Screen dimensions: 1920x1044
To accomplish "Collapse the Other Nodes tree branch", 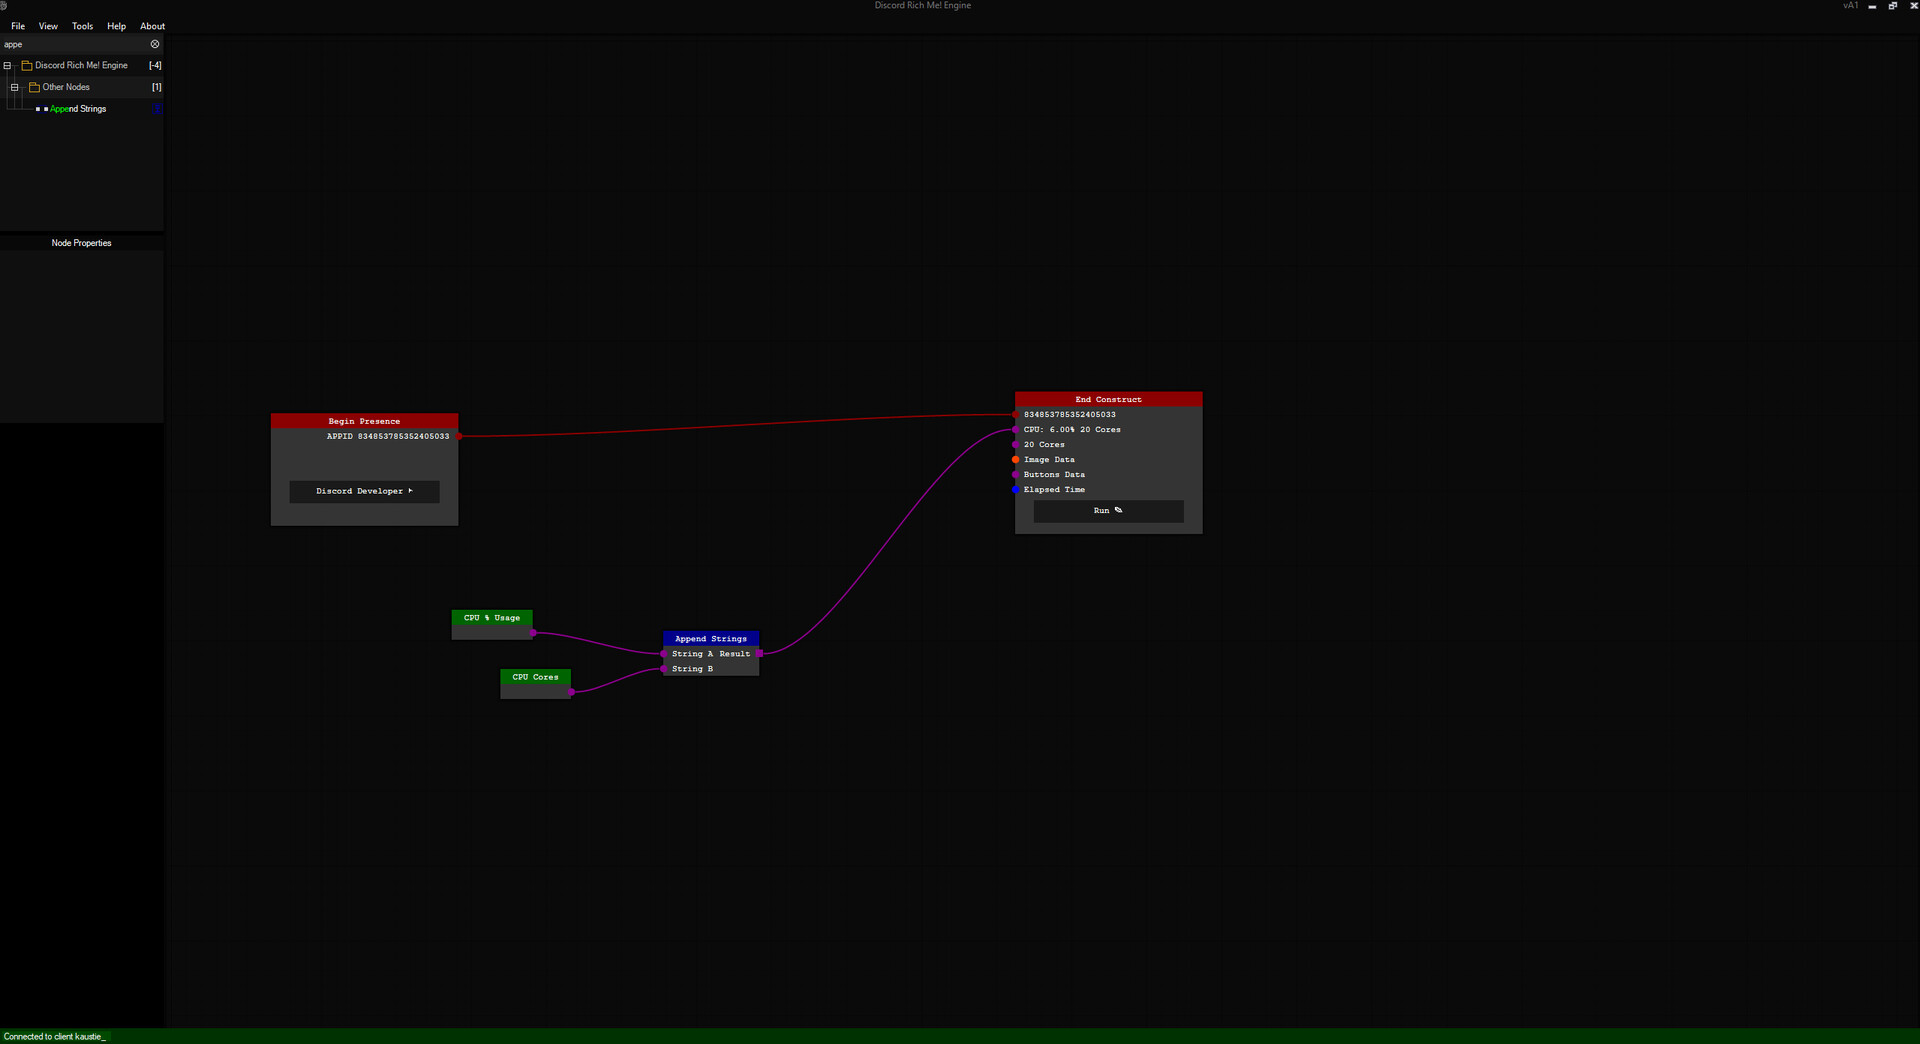I will click(14, 87).
